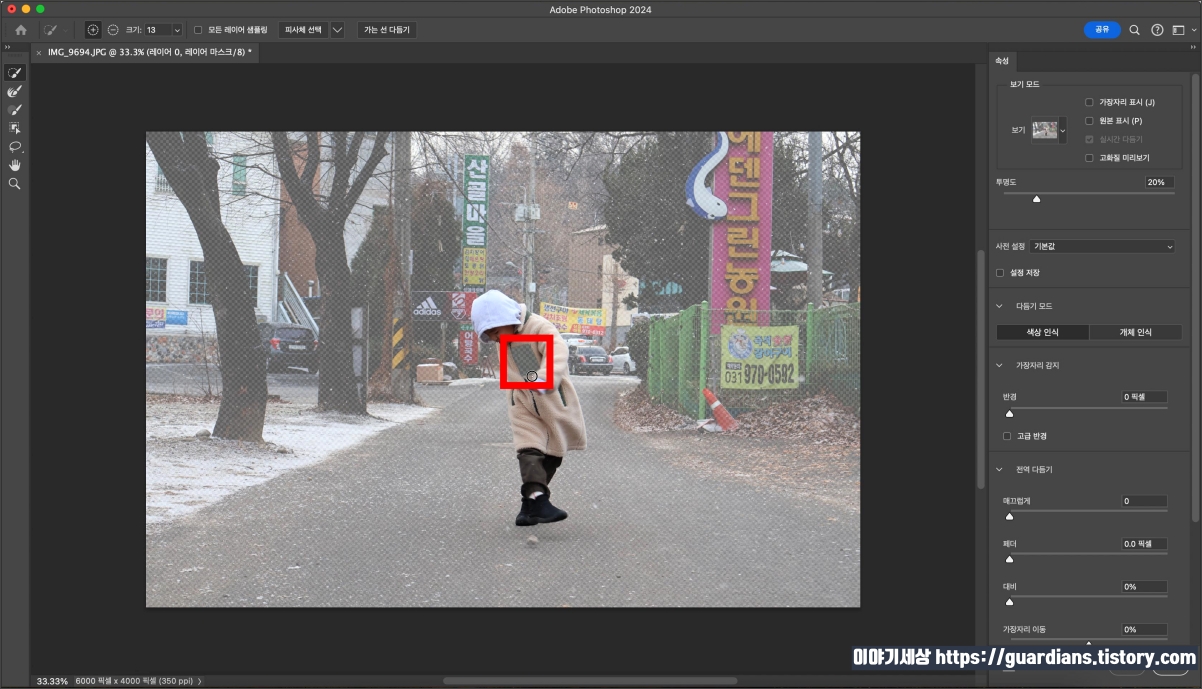Select the Refine Edge Brush tool
The width and height of the screenshot is (1202, 689).
click(x=15, y=91)
